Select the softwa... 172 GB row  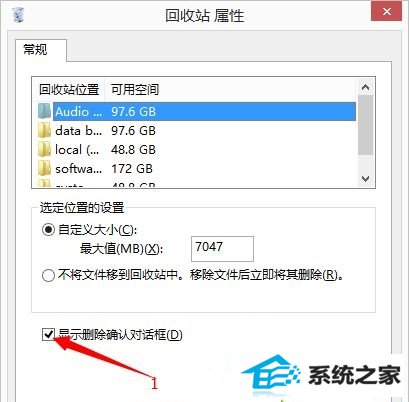pos(197,168)
